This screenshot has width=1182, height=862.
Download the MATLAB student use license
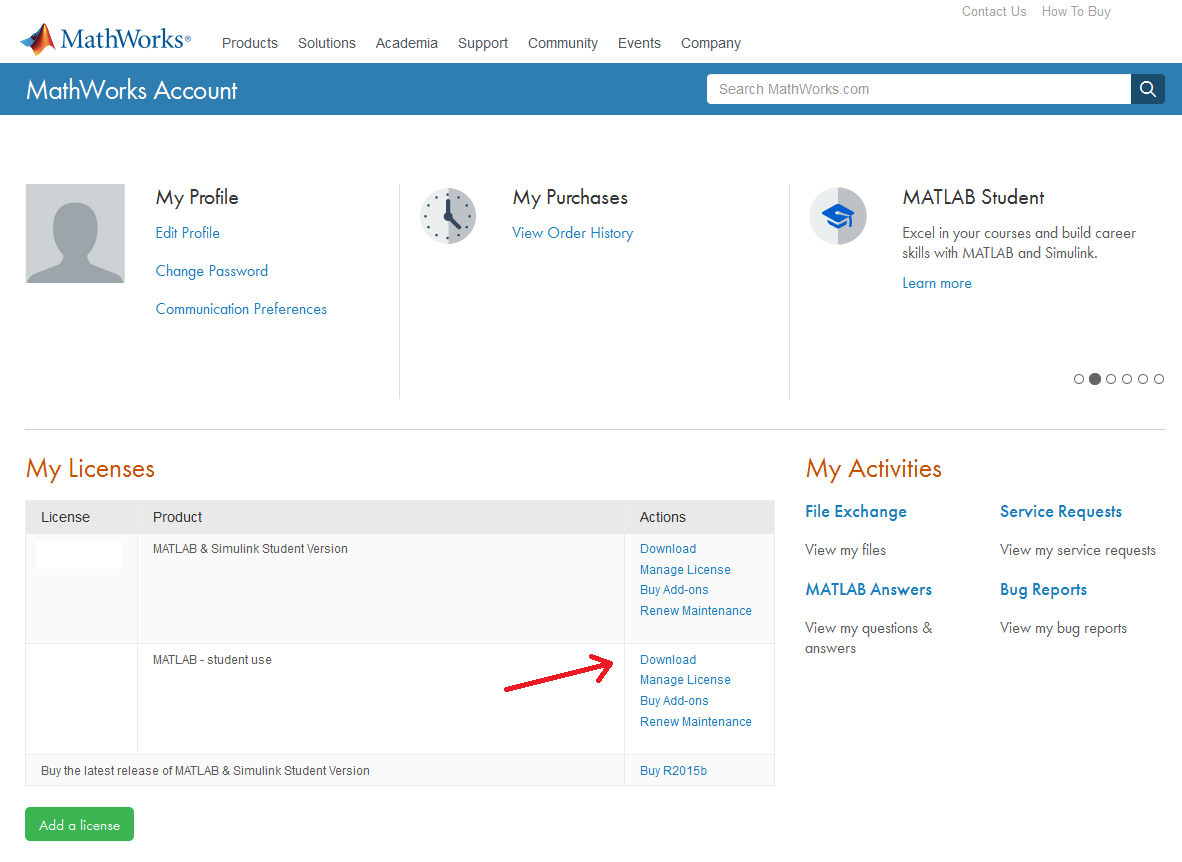(667, 659)
